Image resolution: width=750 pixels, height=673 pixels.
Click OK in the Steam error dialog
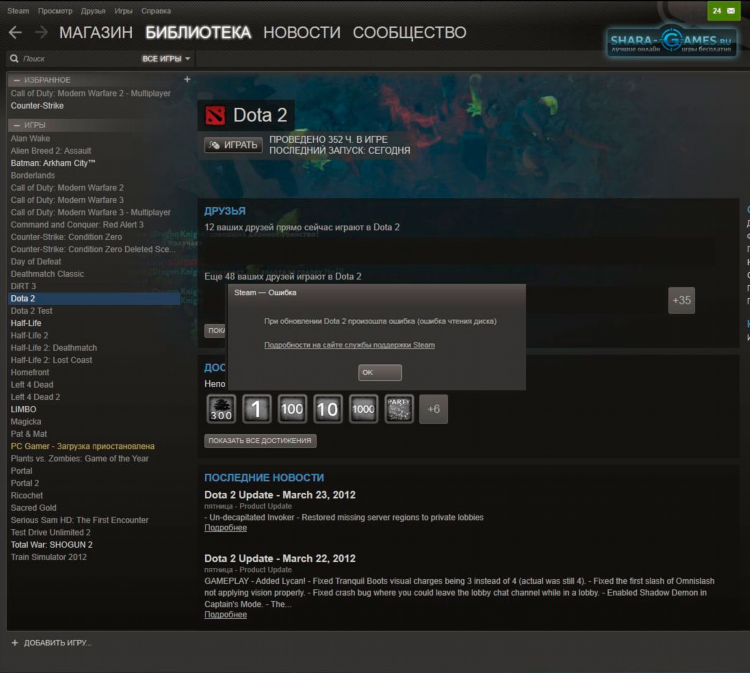click(380, 373)
